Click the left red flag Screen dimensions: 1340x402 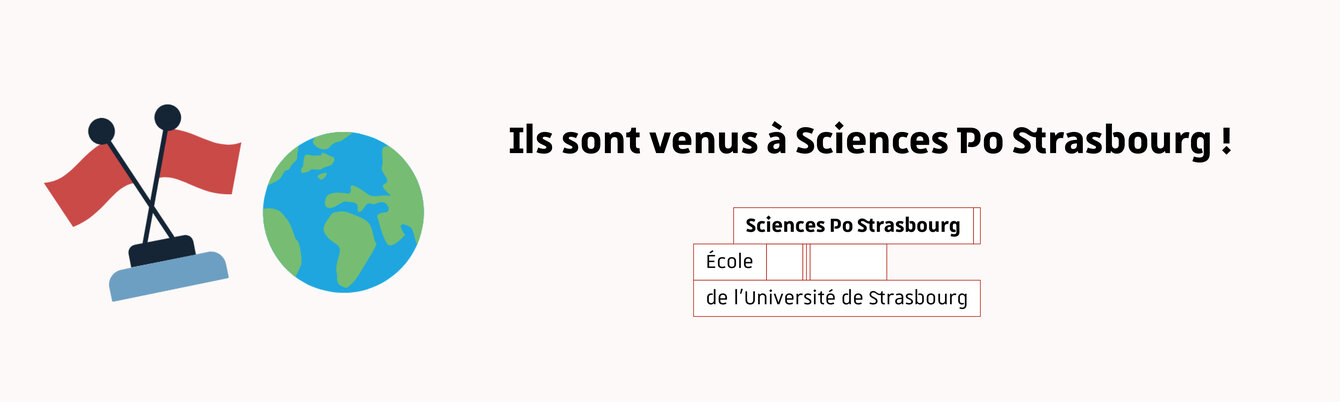coord(84,185)
